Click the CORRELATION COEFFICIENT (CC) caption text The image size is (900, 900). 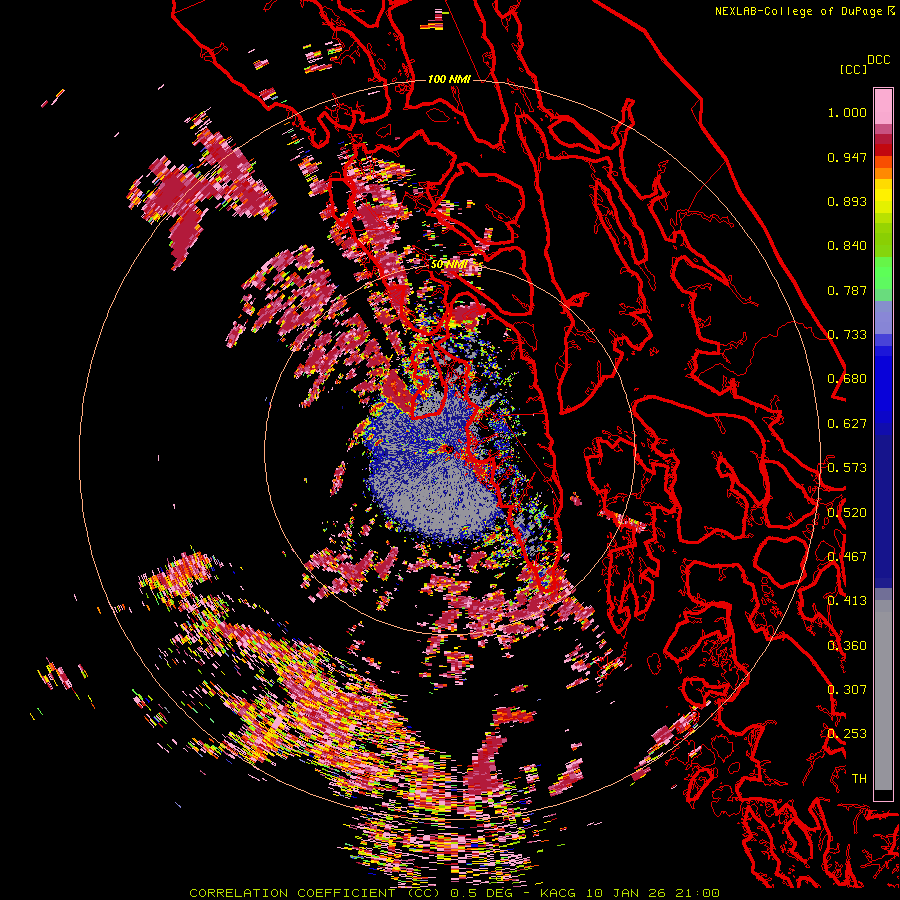click(x=315, y=893)
